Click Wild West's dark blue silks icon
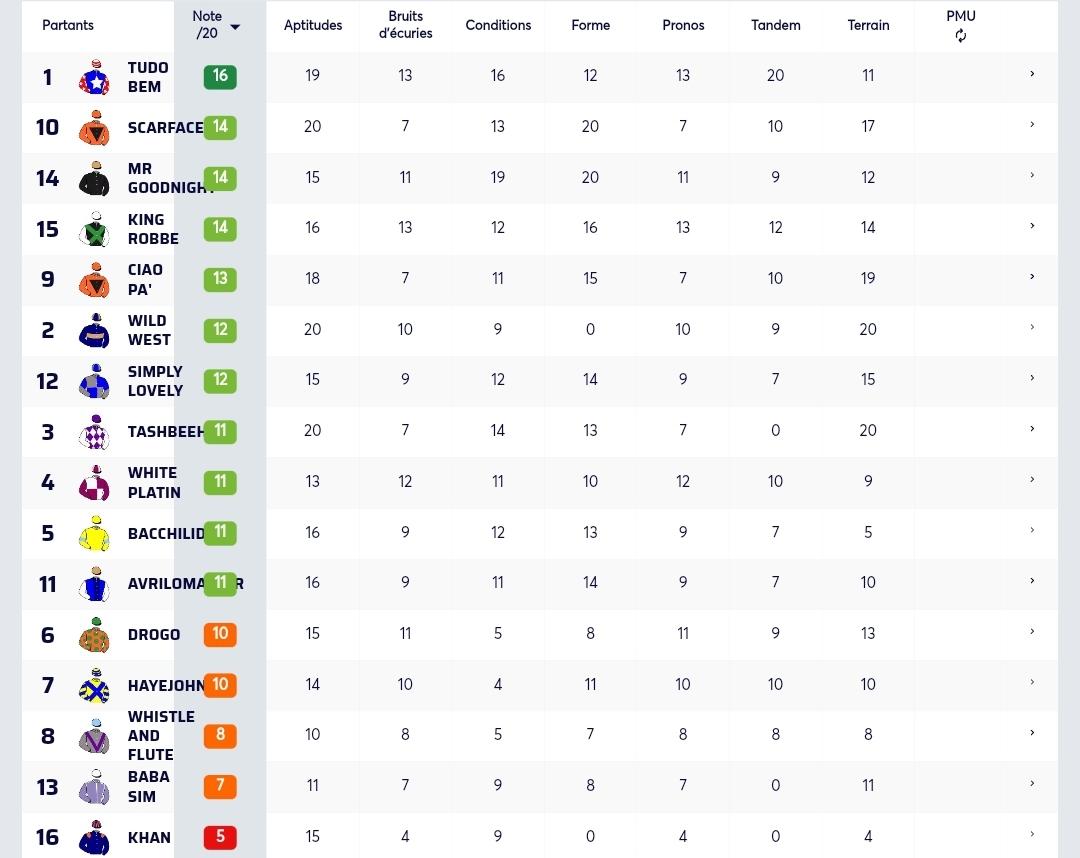The image size is (1080, 858). click(x=94, y=331)
